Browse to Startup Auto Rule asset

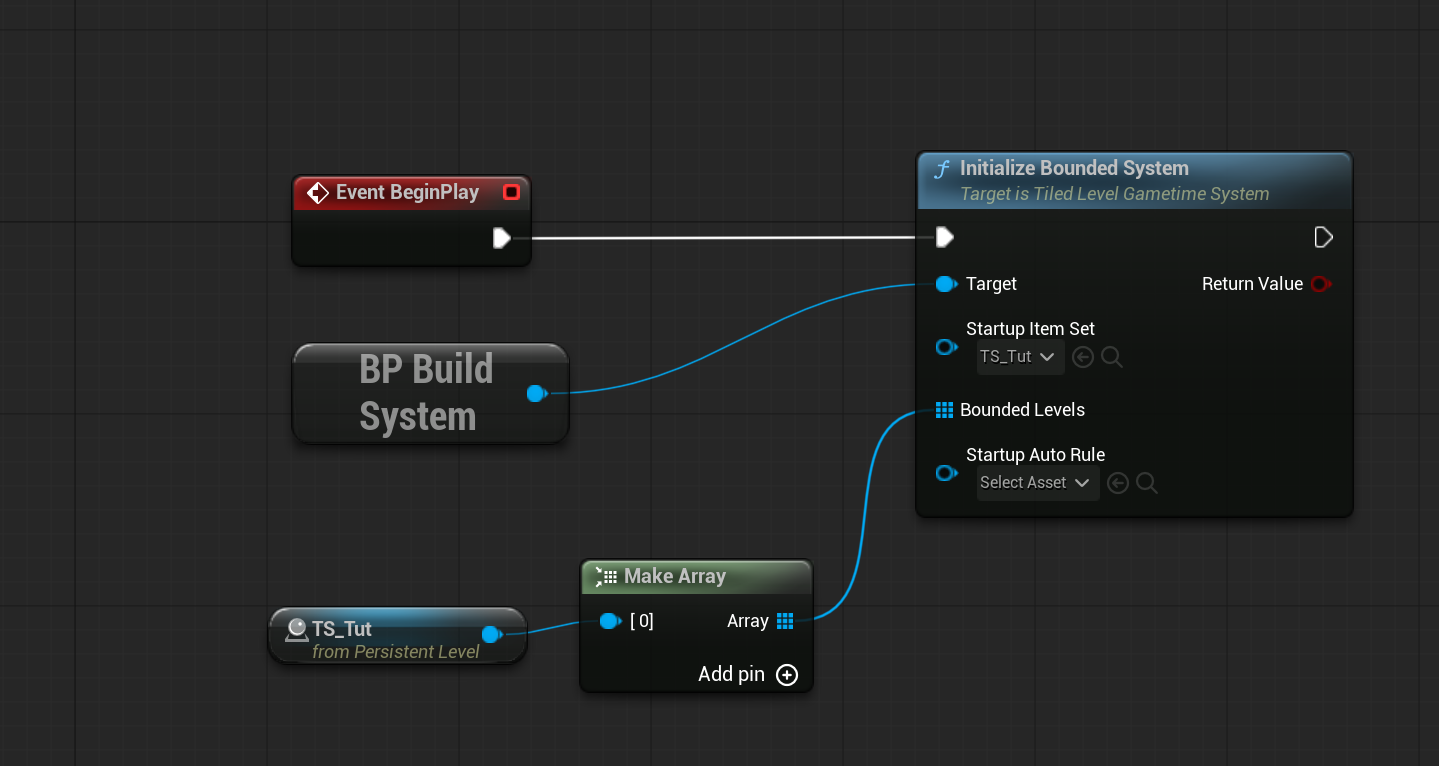[1147, 483]
